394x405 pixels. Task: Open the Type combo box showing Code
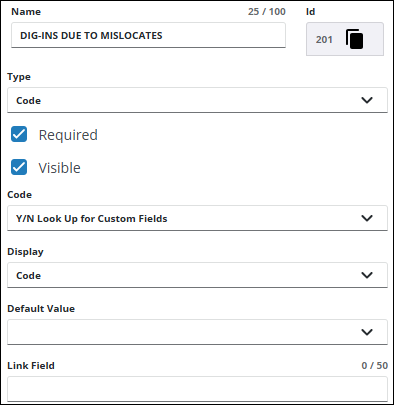click(x=197, y=100)
